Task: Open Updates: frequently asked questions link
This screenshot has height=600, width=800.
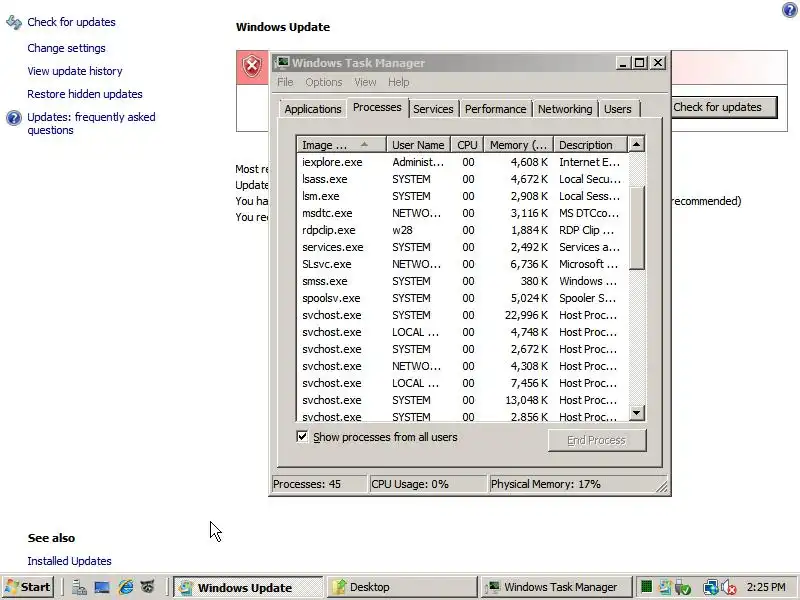Action: [91, 123]
